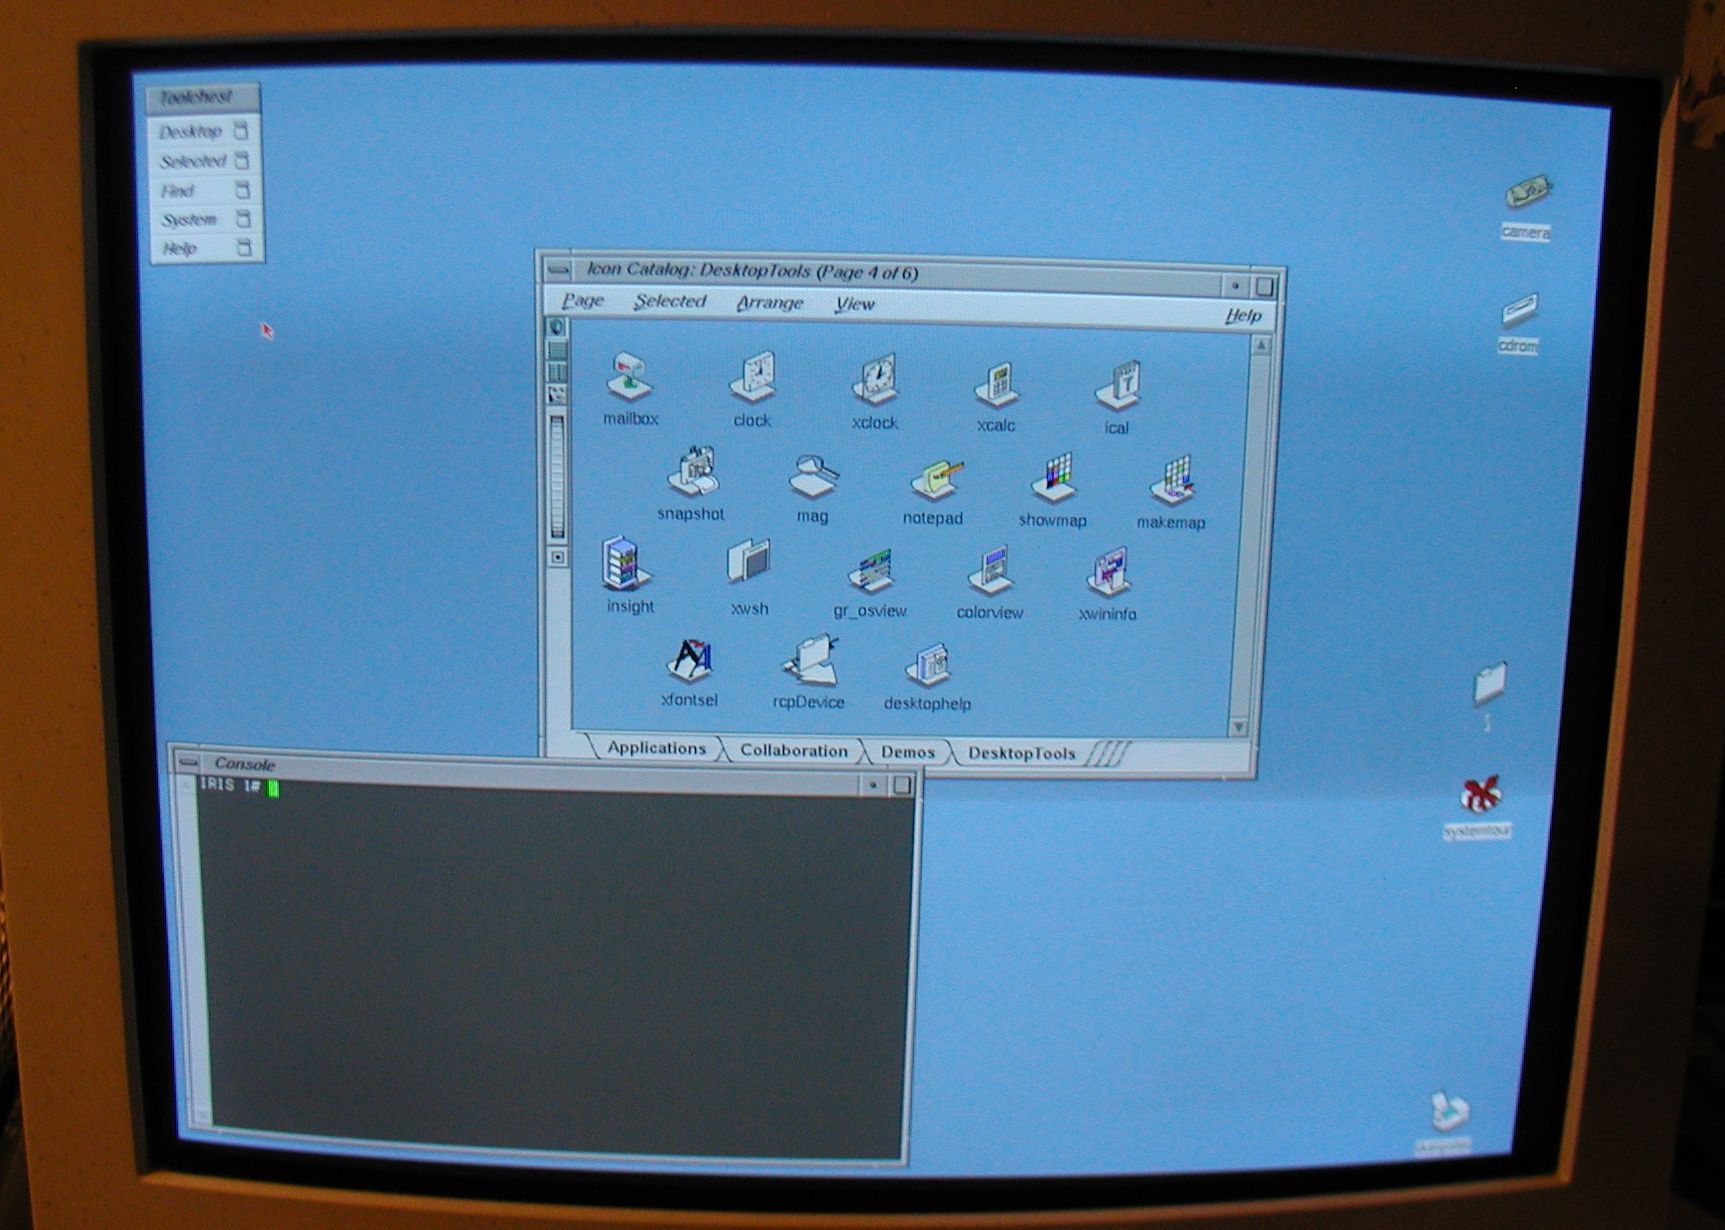Select the xwininfo icon
The width and height of the screenshot is (1725, 1230).
[1108, 572]
